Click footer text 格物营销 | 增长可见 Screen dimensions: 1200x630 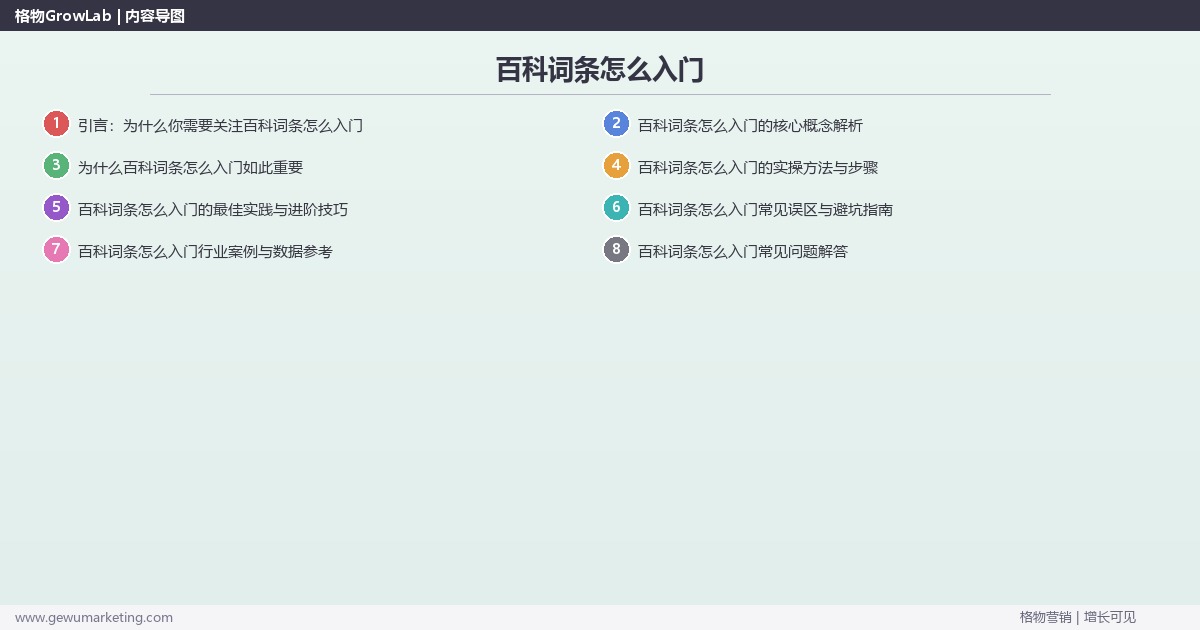[1078, 617]
